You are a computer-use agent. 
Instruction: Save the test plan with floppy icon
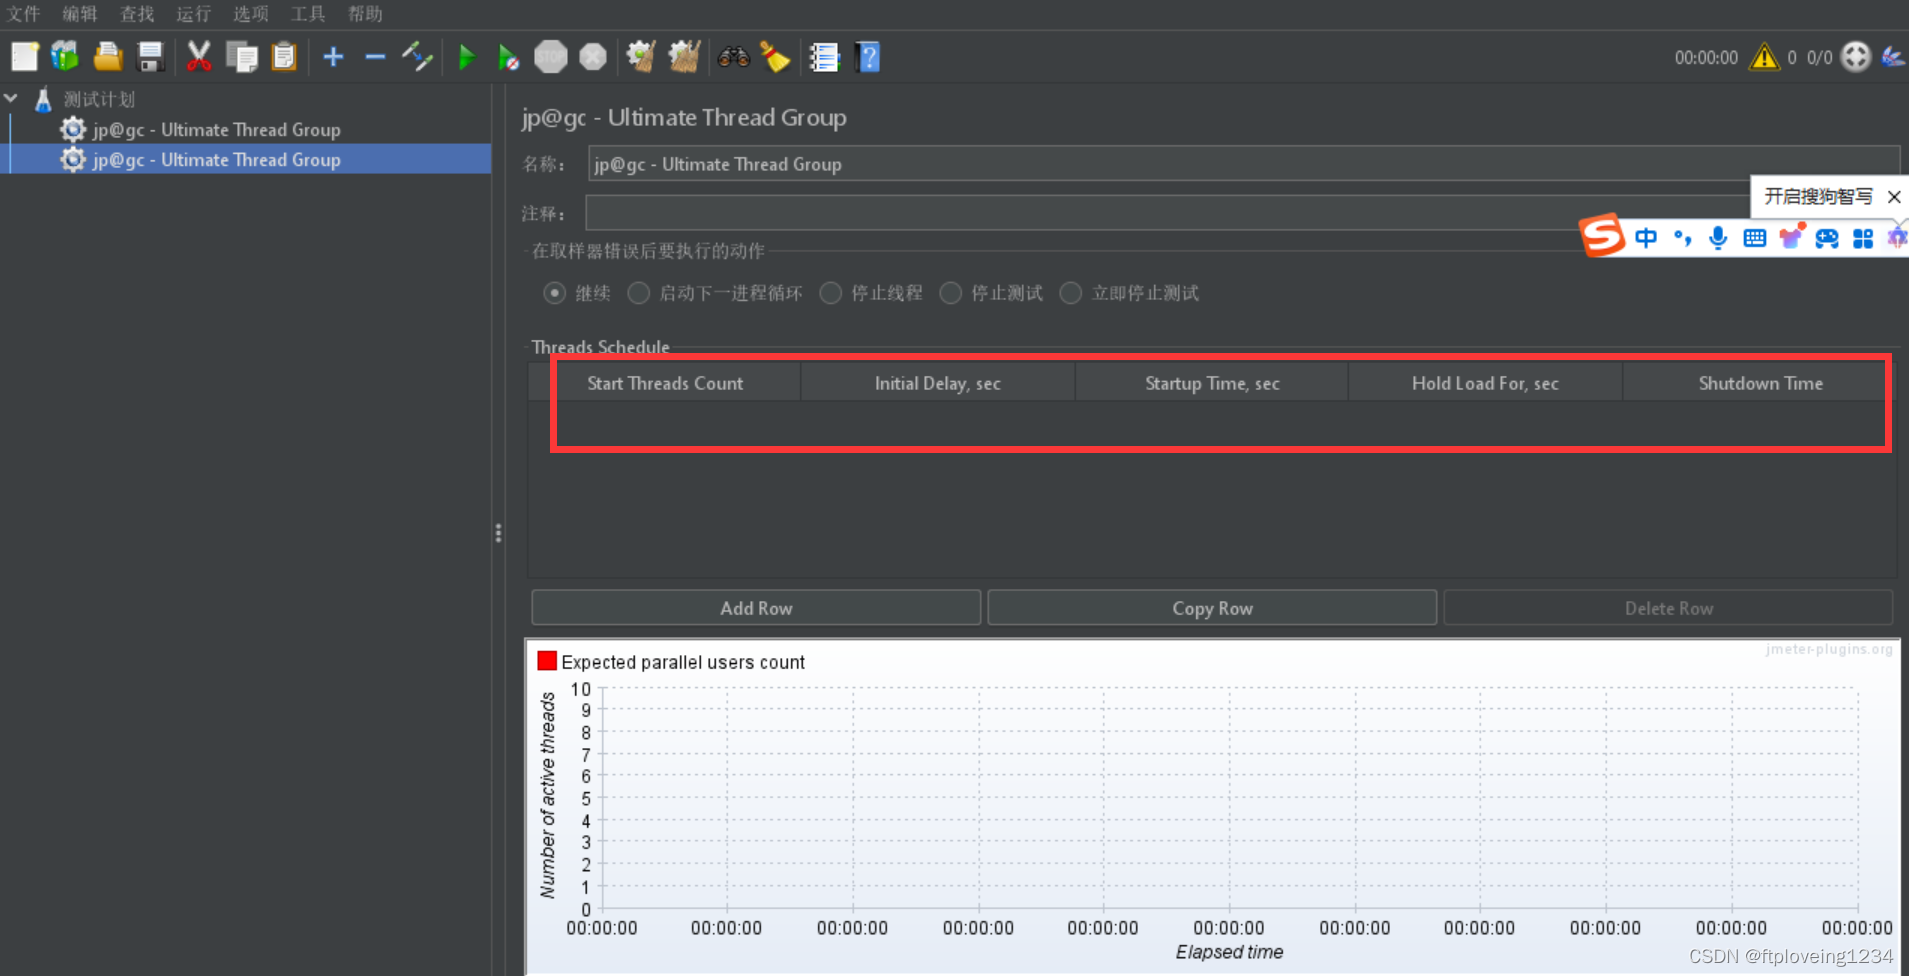150,57
